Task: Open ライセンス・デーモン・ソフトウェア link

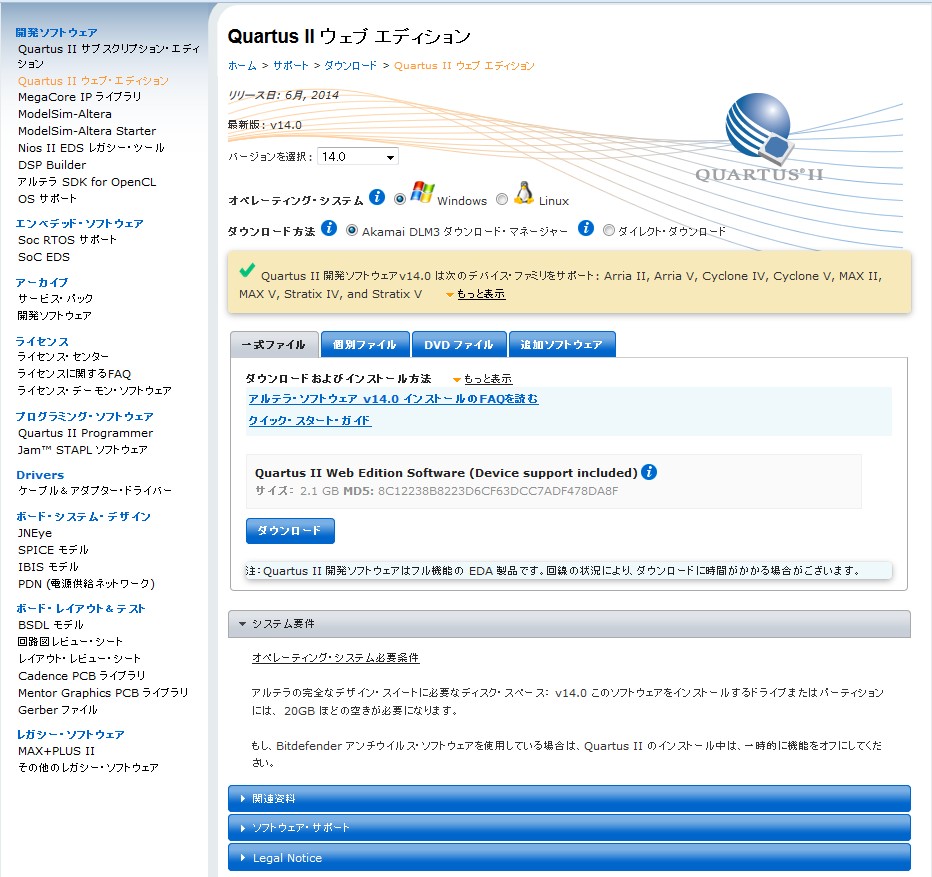Action: (x=95, y=391)
